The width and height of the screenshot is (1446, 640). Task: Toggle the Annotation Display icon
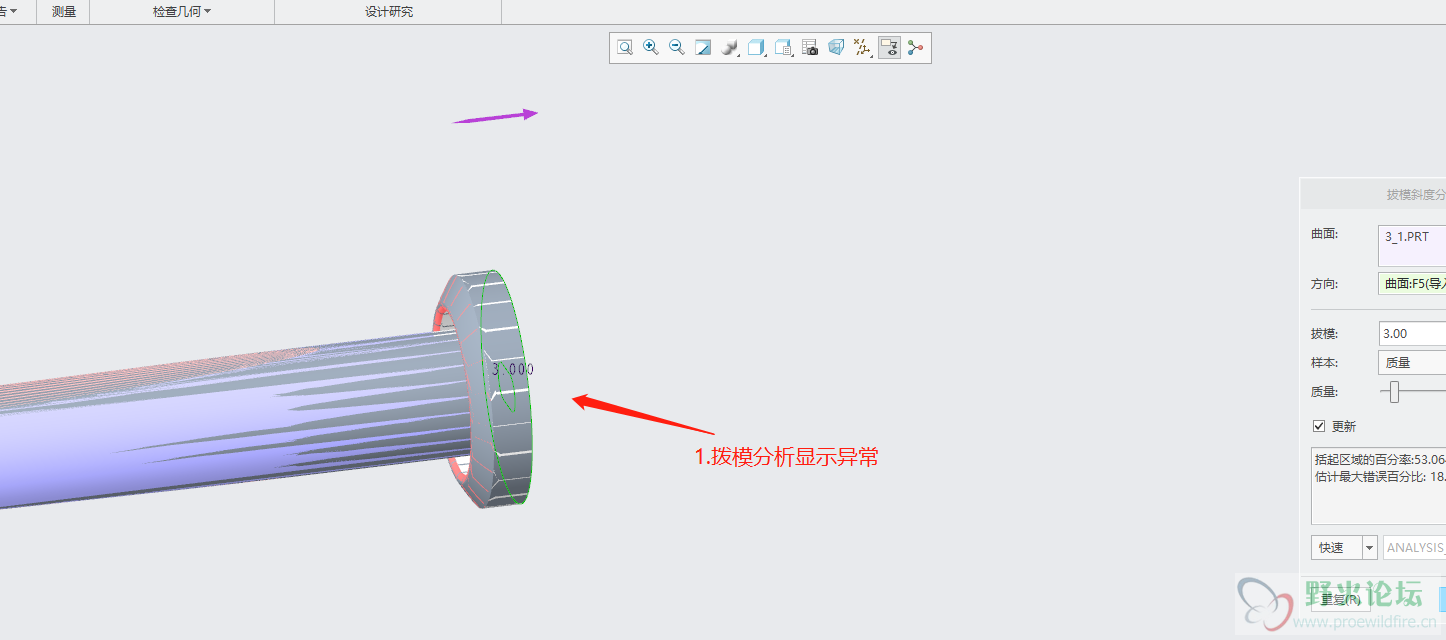coord(889,47)
